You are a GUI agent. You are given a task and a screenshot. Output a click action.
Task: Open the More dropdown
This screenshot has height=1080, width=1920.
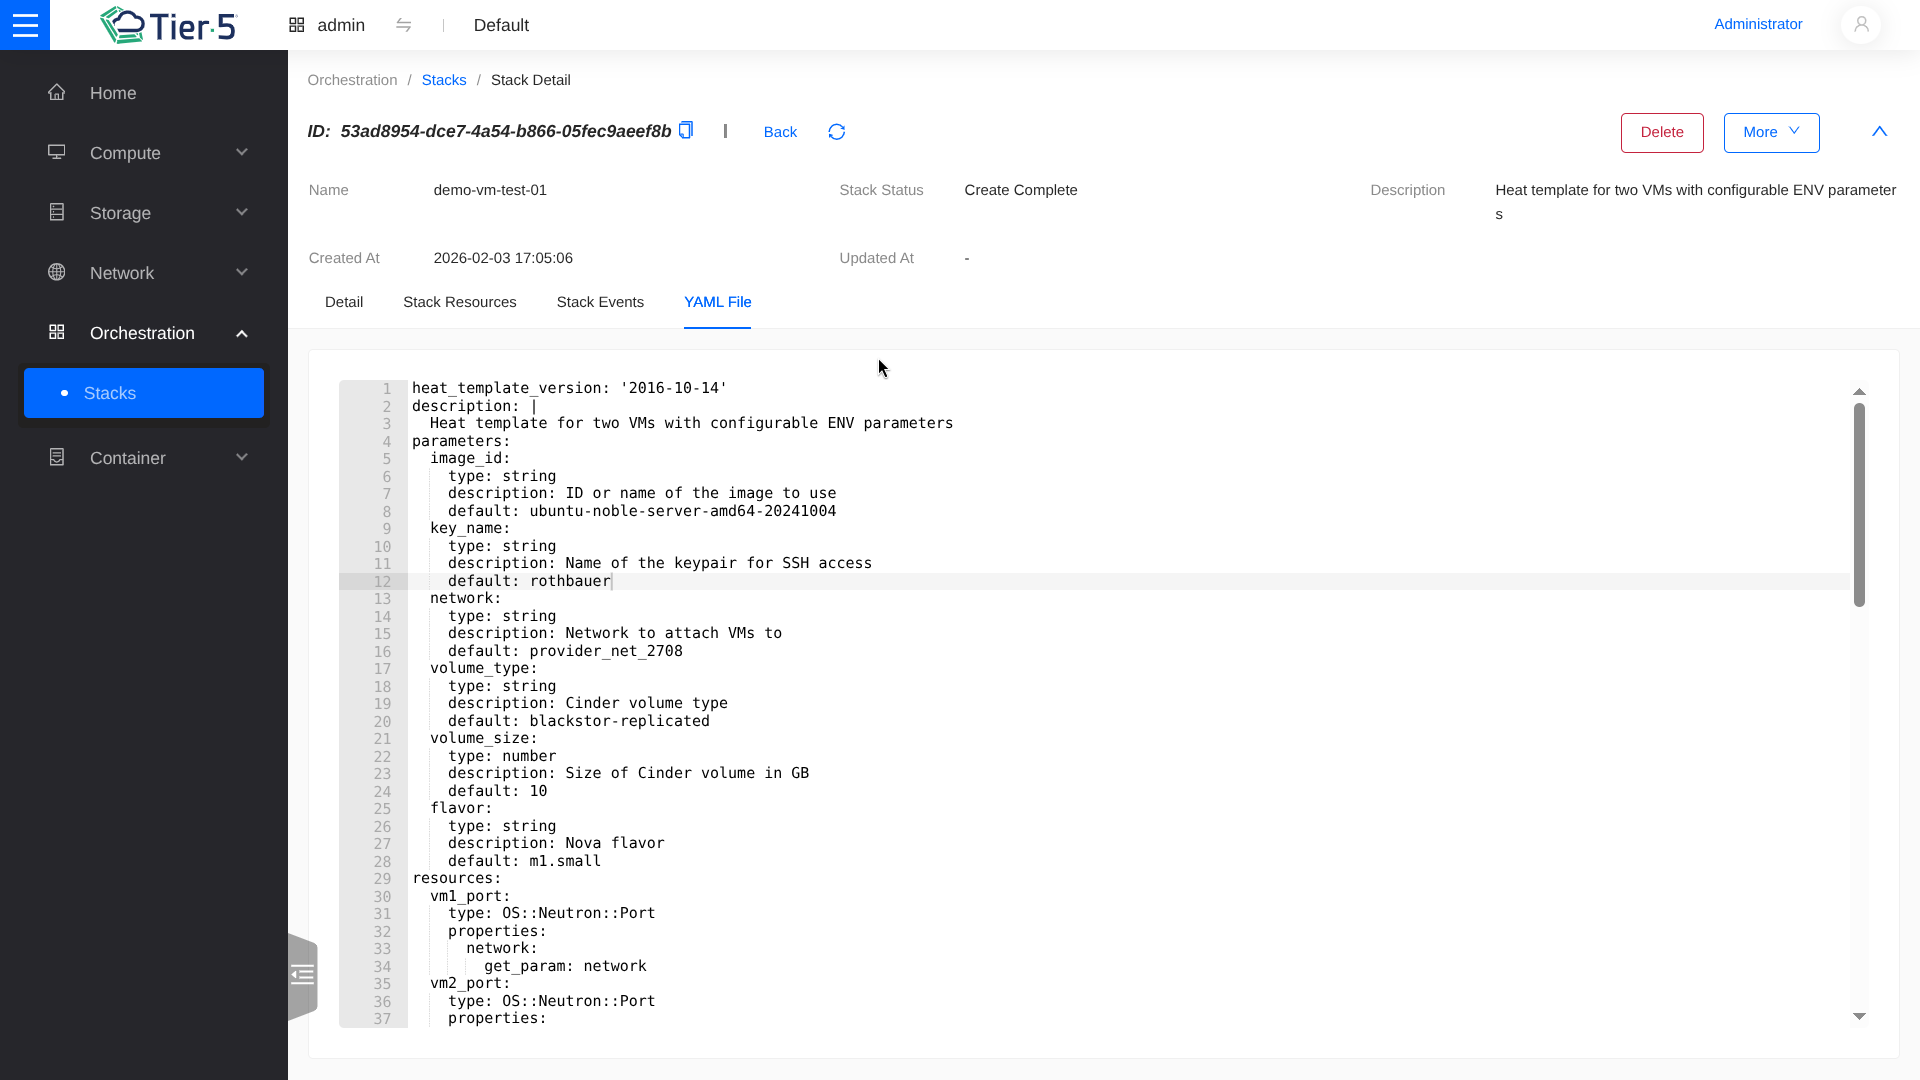click(1771, 132)
